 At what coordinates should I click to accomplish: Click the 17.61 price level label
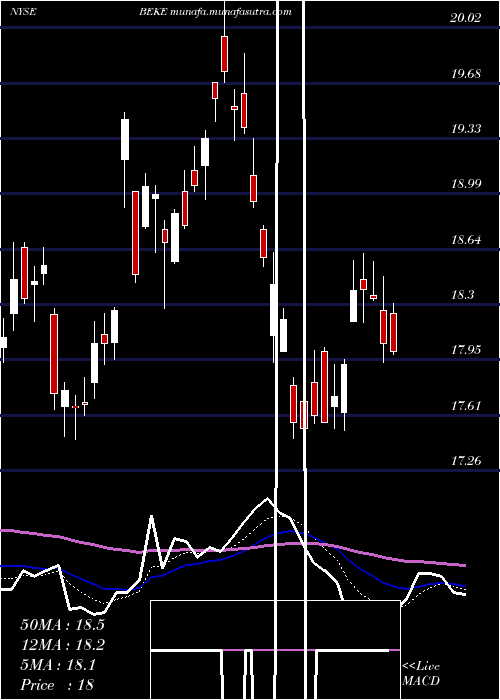pyautogui.click(x=466, y=406)
